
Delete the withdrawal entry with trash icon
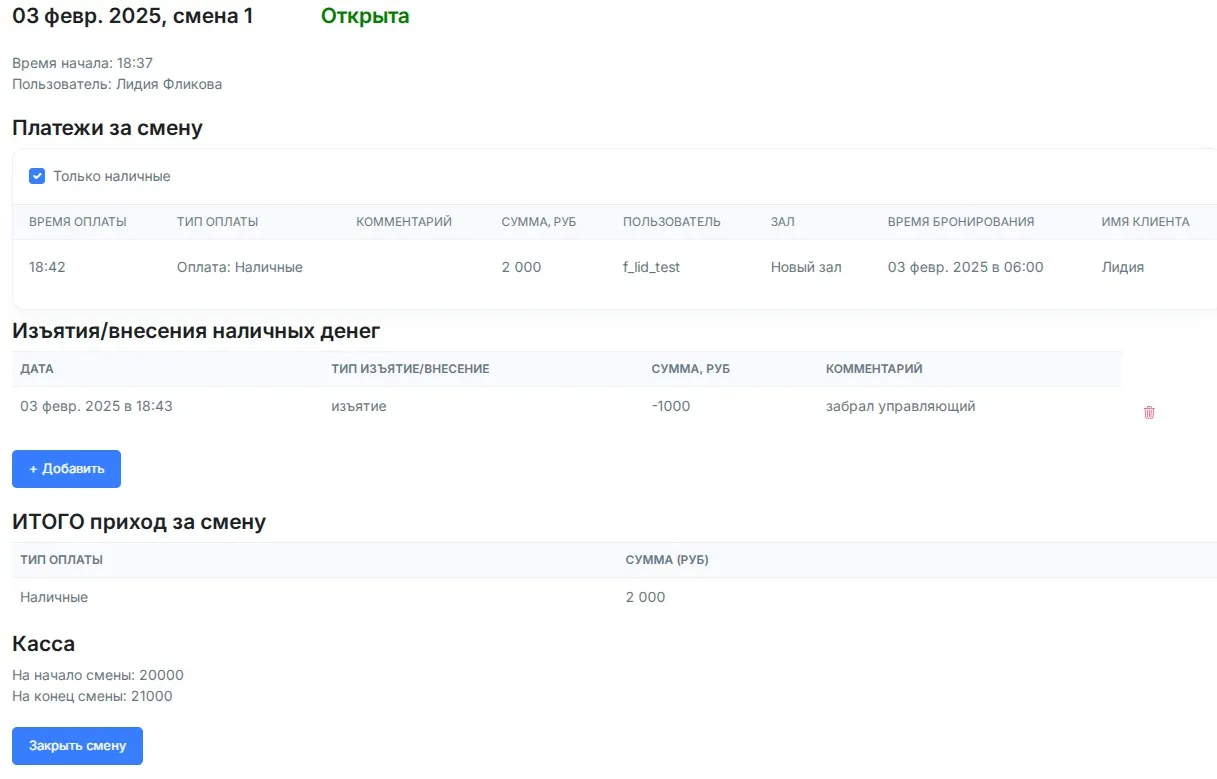pos(1149,412)
